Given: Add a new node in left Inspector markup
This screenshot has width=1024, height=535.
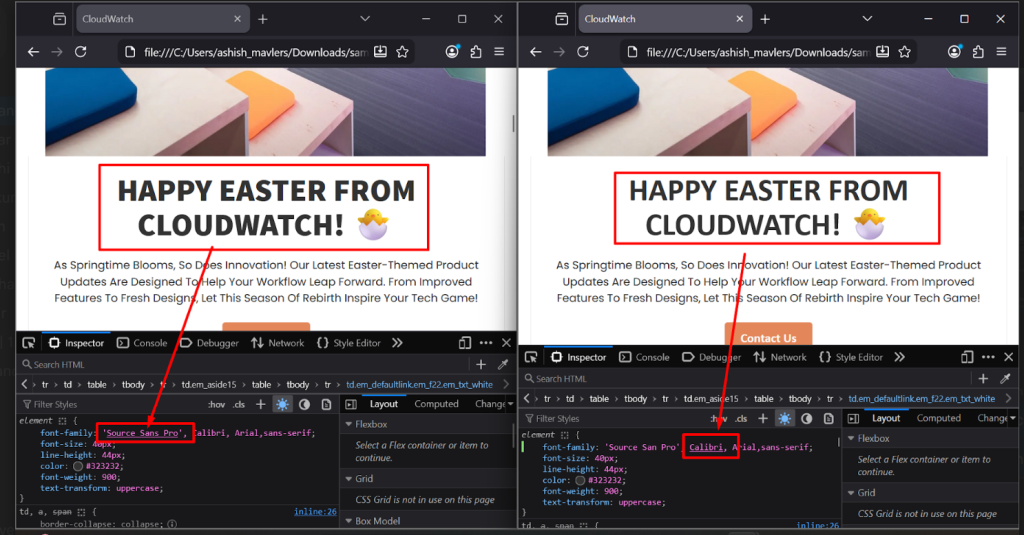Looking at the screenshot, I should [x=481, y=365].
